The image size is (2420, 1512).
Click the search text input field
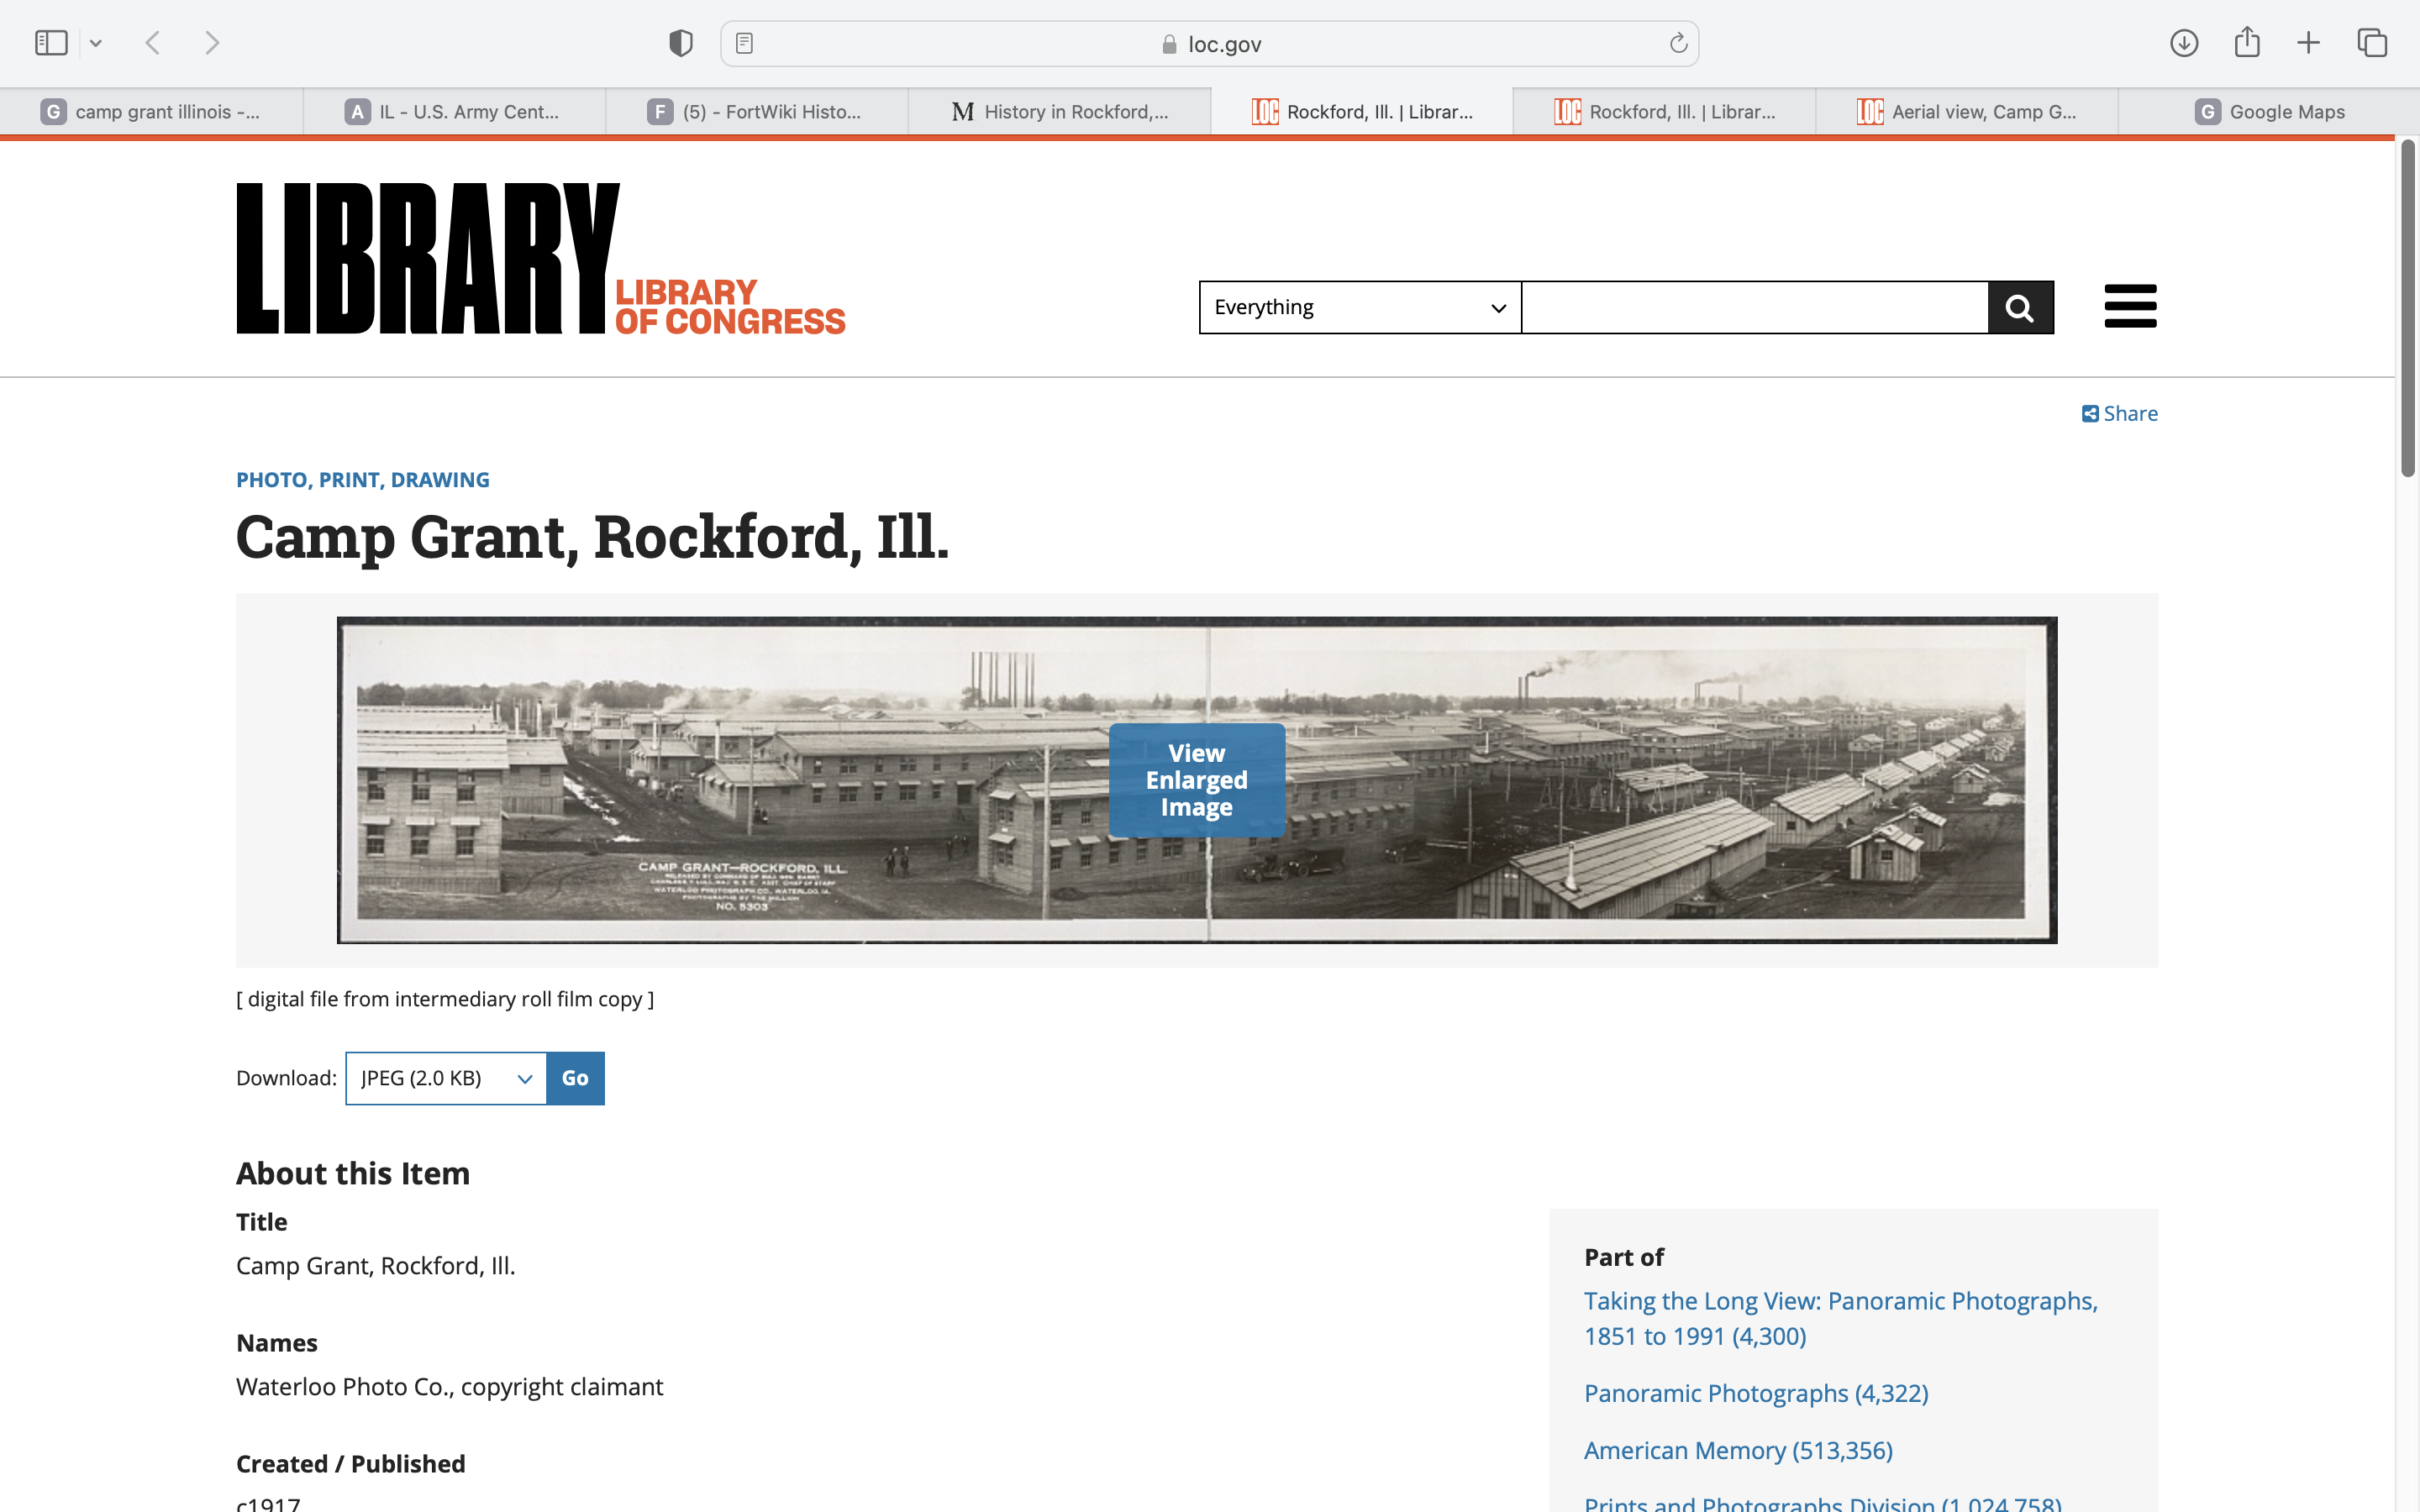(1754, 307)
